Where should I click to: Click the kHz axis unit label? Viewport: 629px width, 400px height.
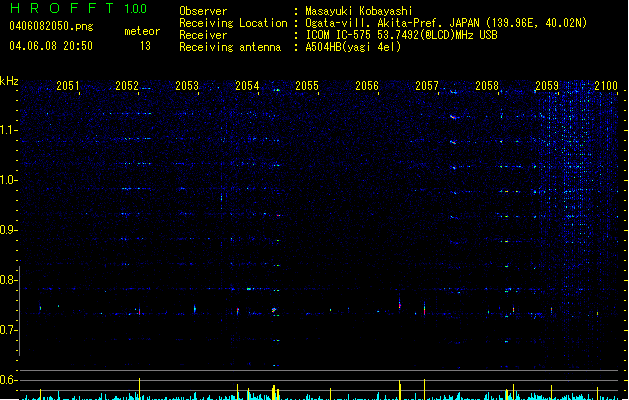pyautogui.click(x=9, y=81)
